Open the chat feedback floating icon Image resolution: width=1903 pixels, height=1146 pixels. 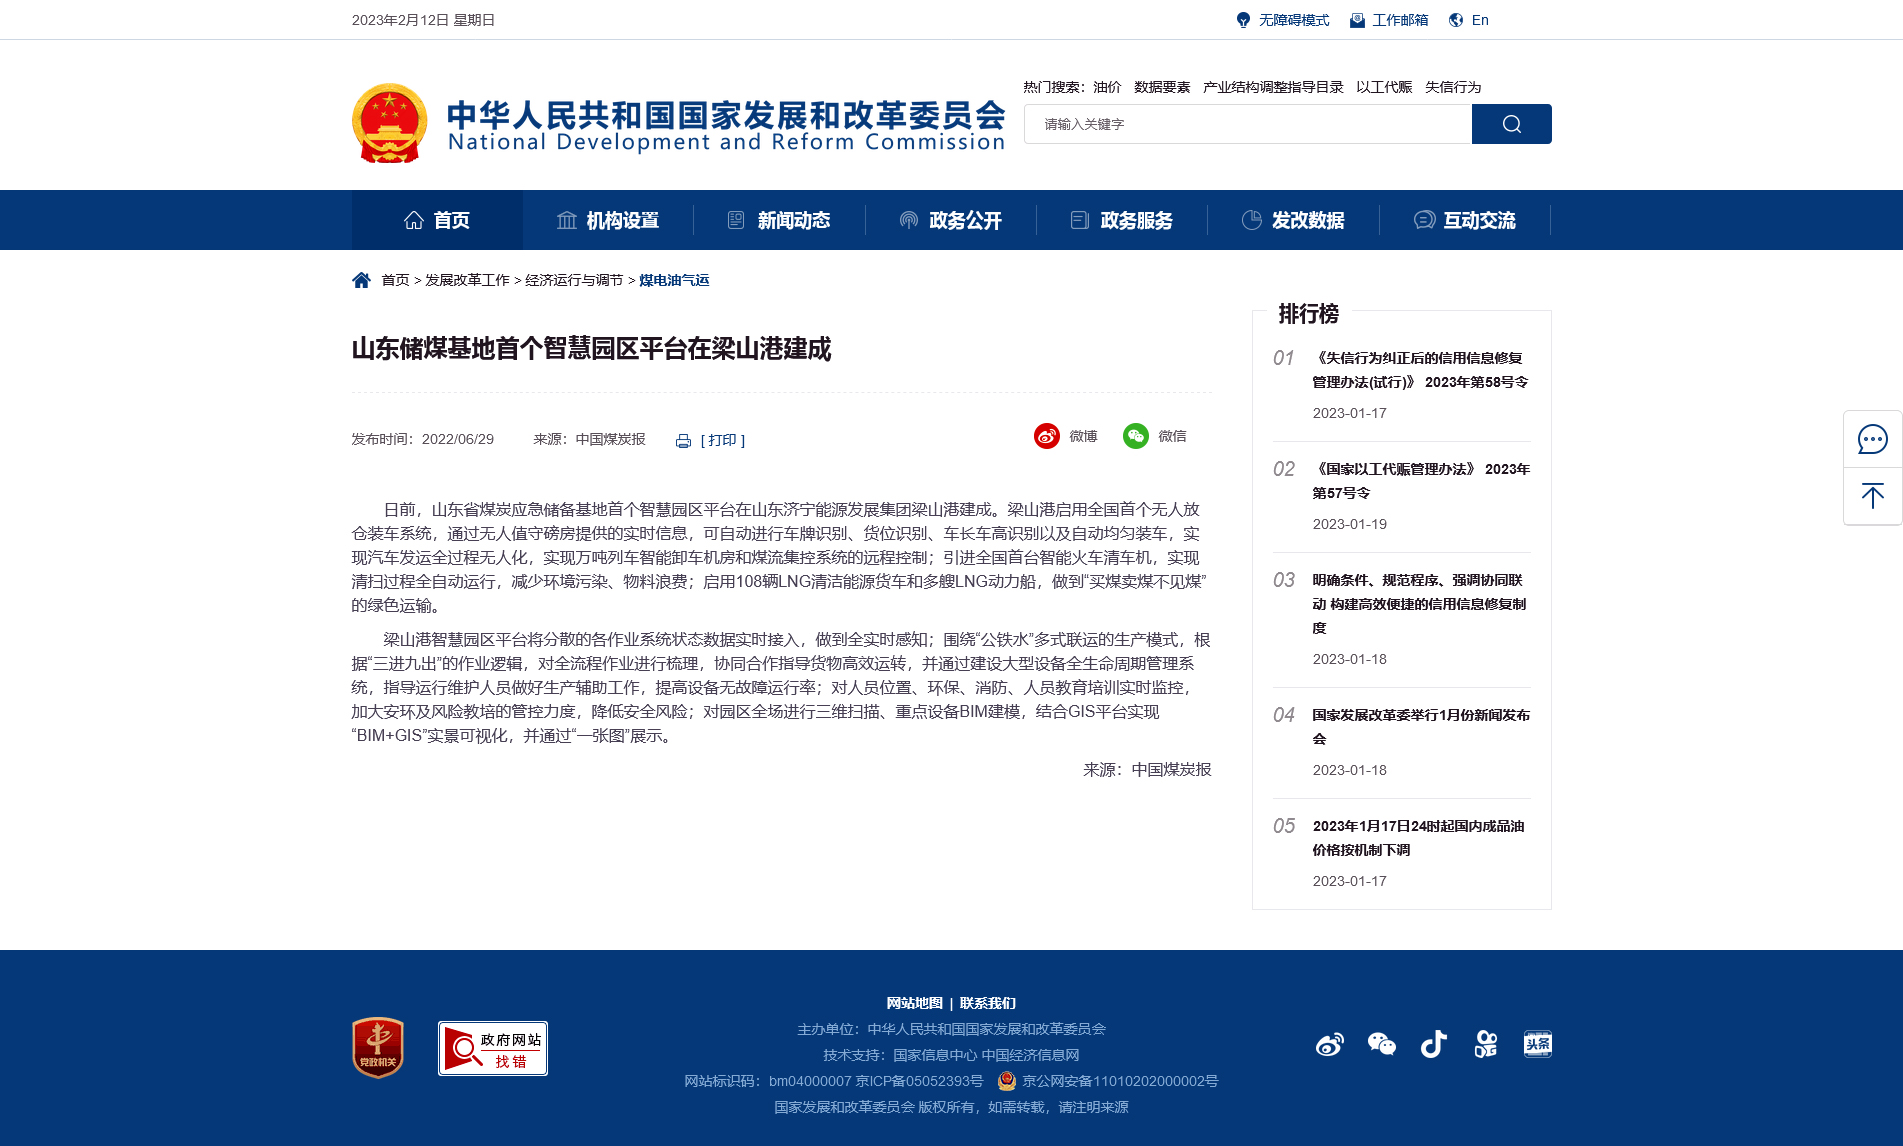point(1872,439)
